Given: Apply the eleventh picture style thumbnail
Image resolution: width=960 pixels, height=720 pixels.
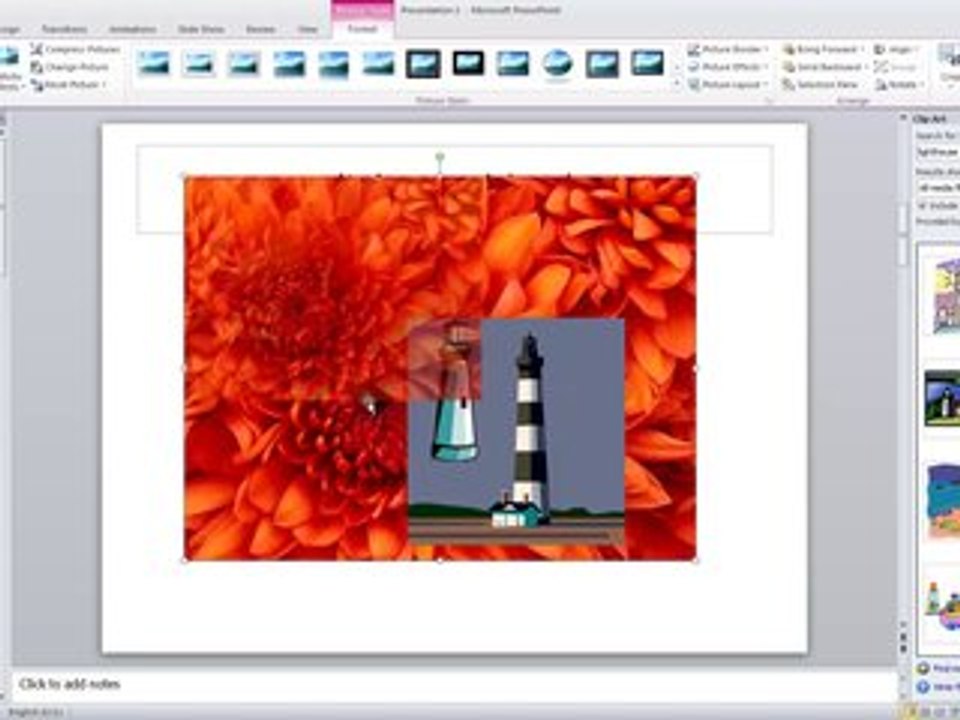Looking at the screenshot, I should [x=602, y=63].
